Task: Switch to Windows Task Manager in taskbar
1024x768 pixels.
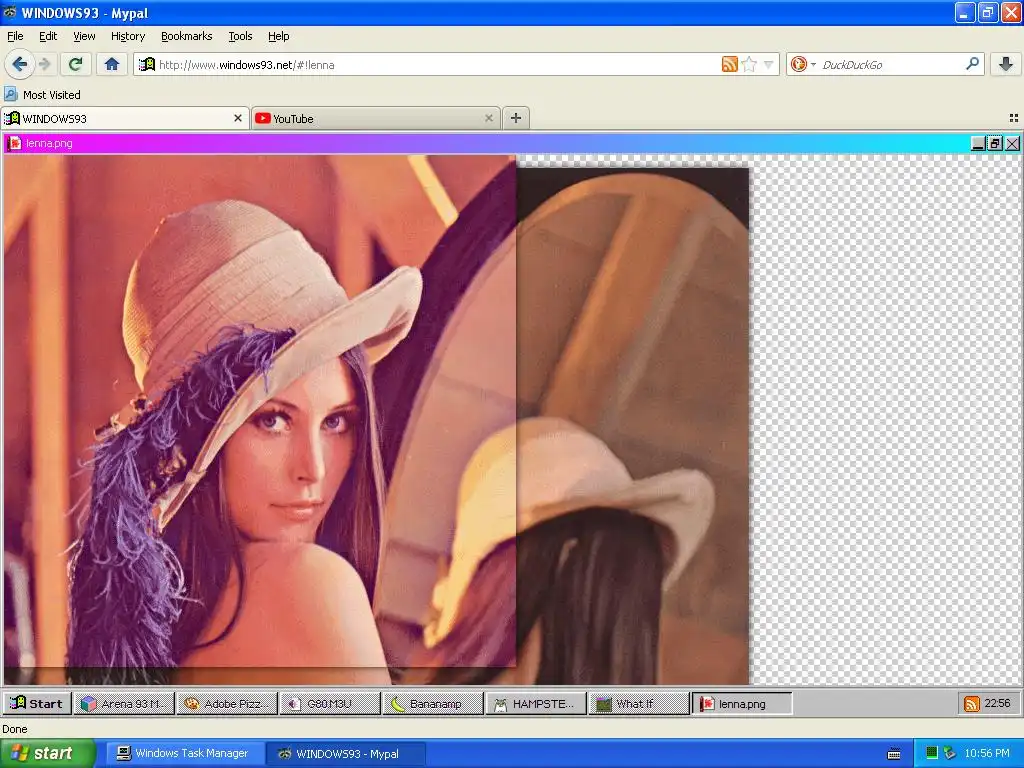Action: pyautogui.click(x=183, y=754)
